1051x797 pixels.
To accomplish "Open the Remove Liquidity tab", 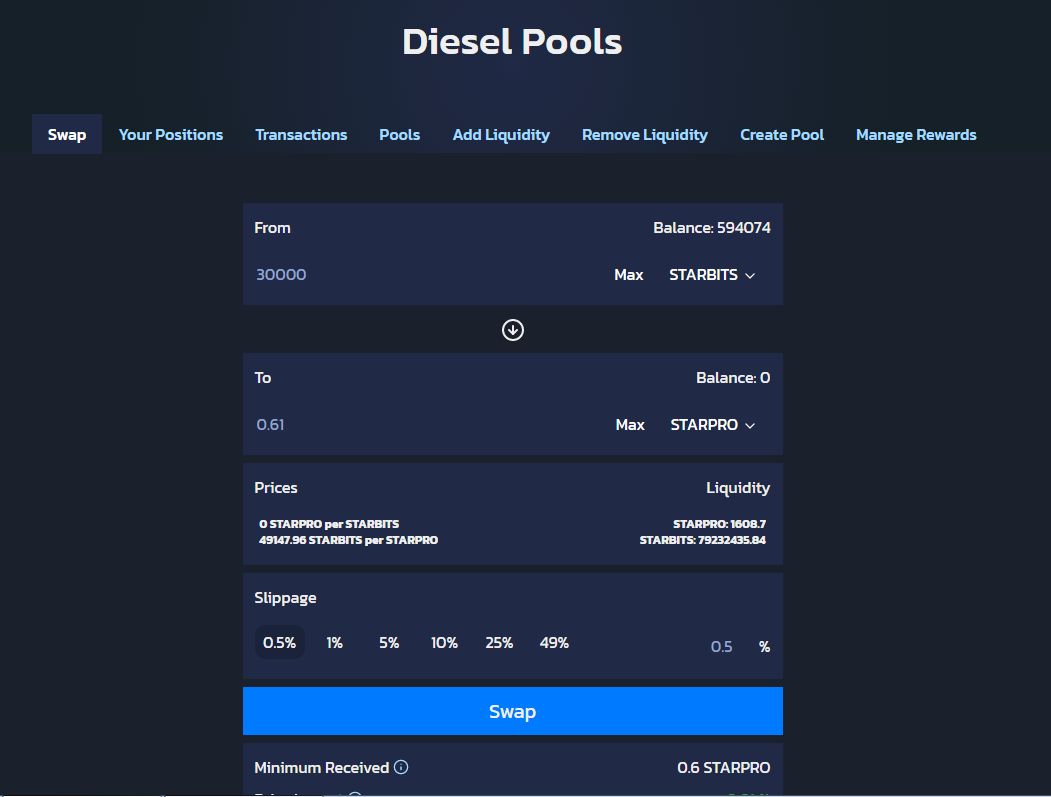I will coord(645,135).
